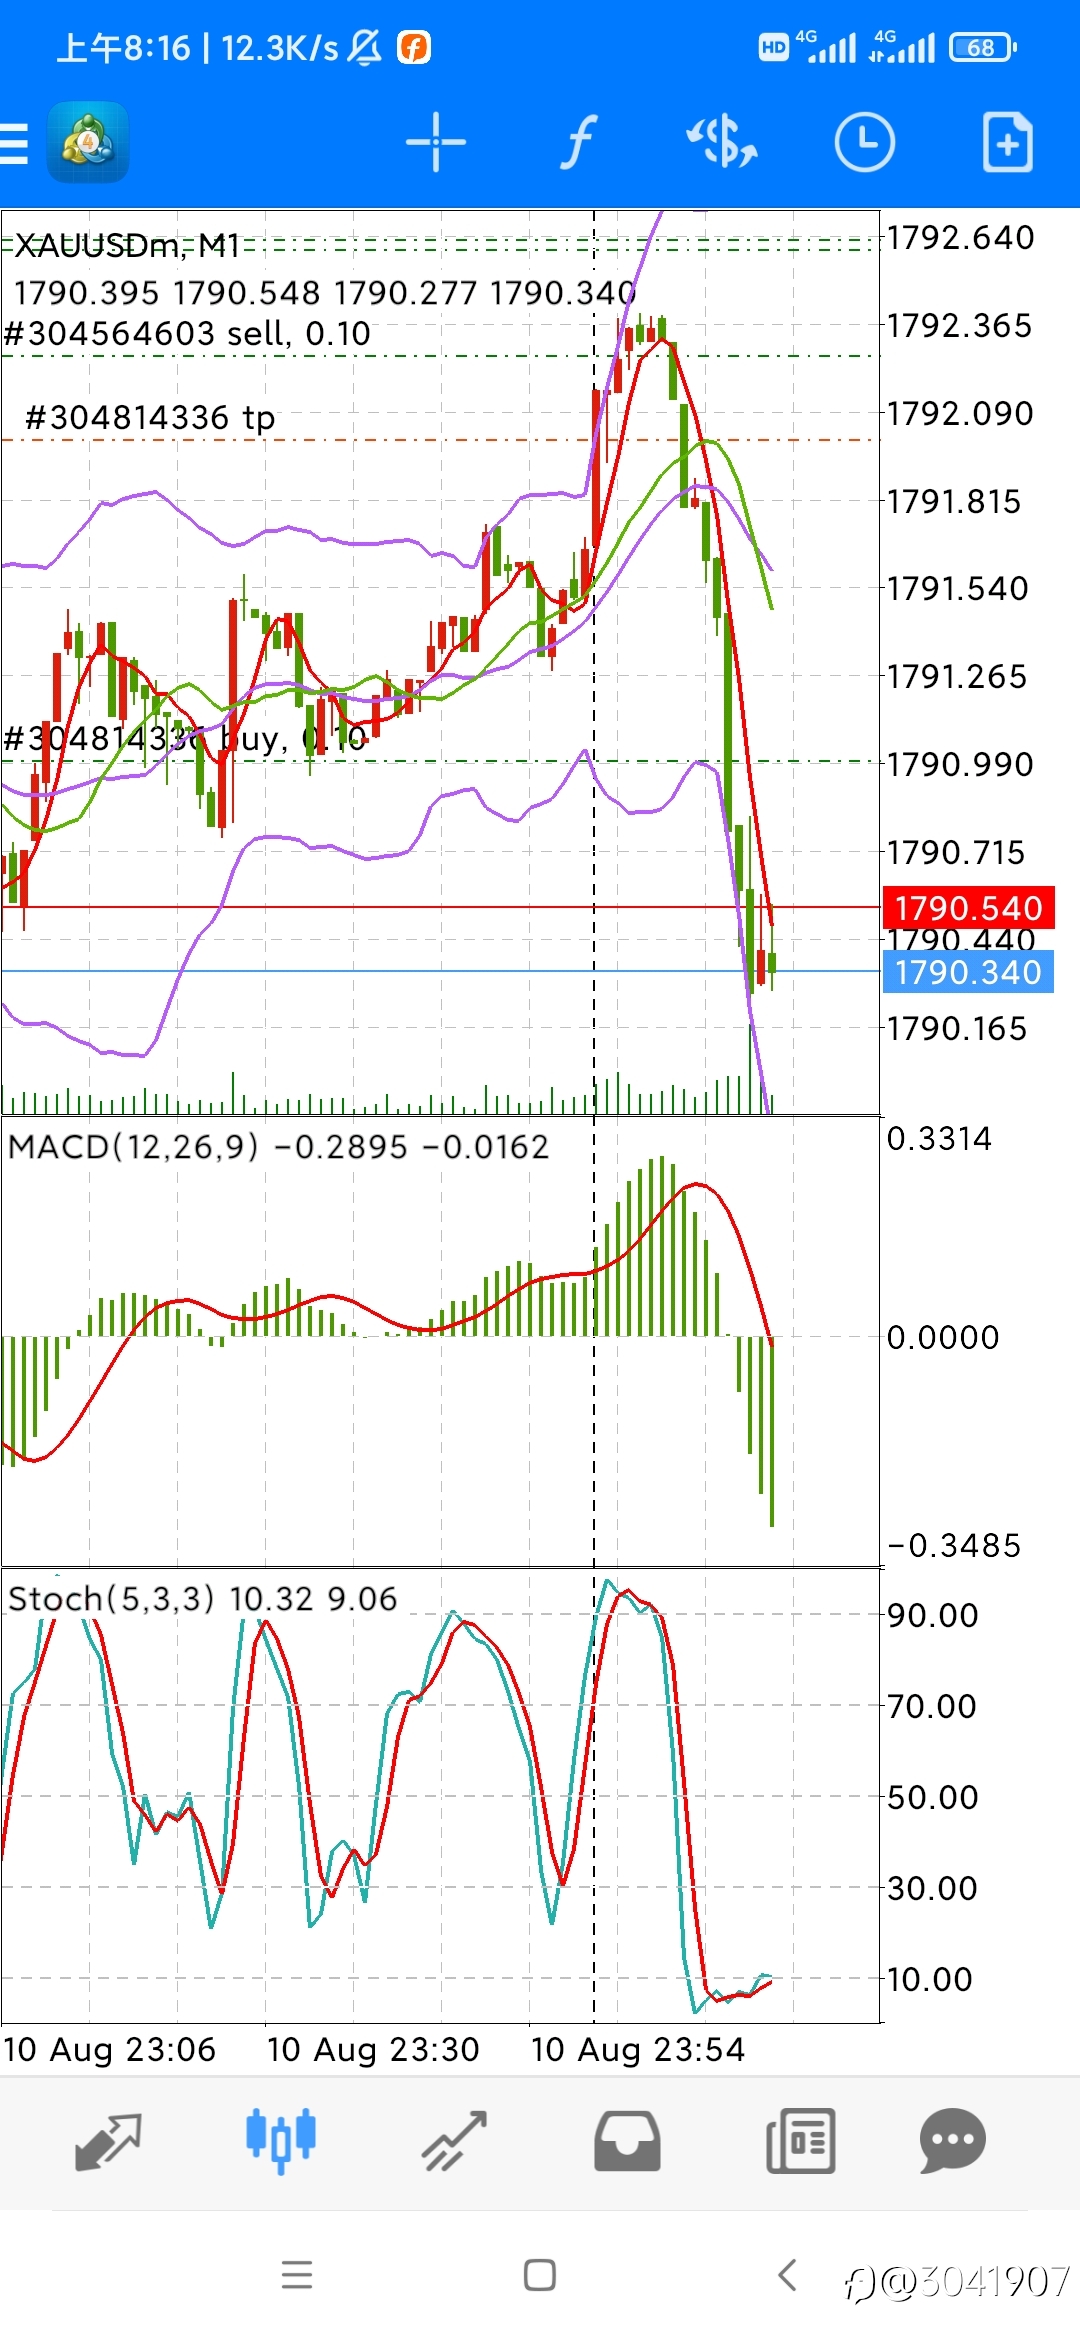Screen dimensions: 1080x2340
Task: Open the News newspaper tab
Action: click(x=800, y=2140)
